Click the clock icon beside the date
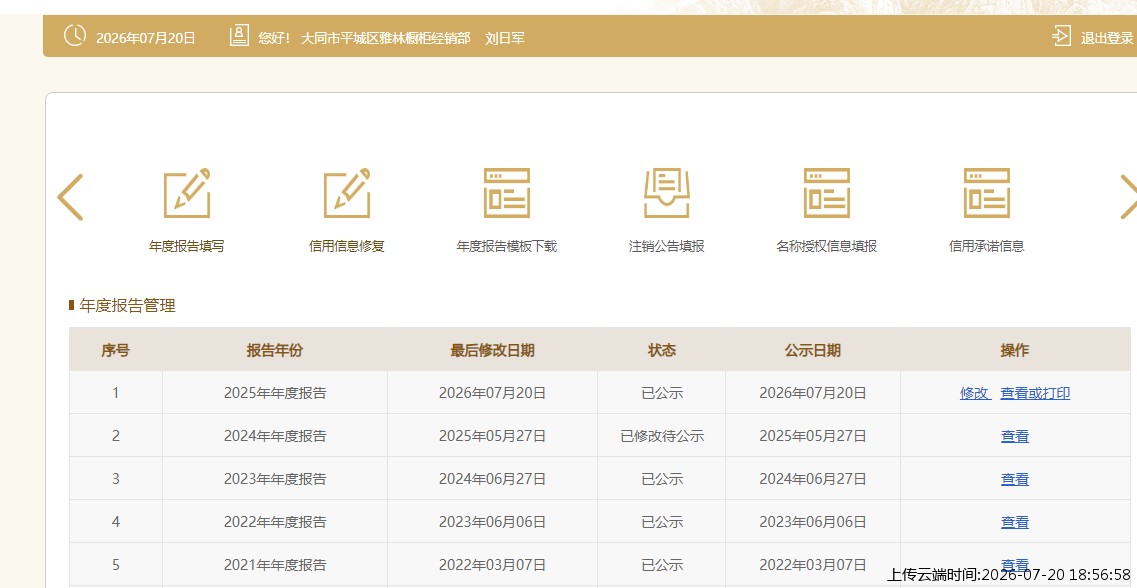Screen dimensions: 1137x588 [75, 35]
